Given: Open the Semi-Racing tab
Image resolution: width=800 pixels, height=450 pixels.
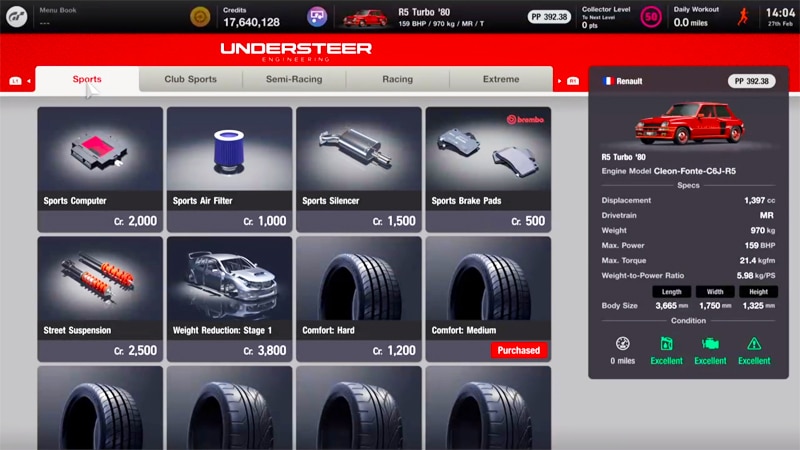Looking at the screenshot, I should 294,79.
